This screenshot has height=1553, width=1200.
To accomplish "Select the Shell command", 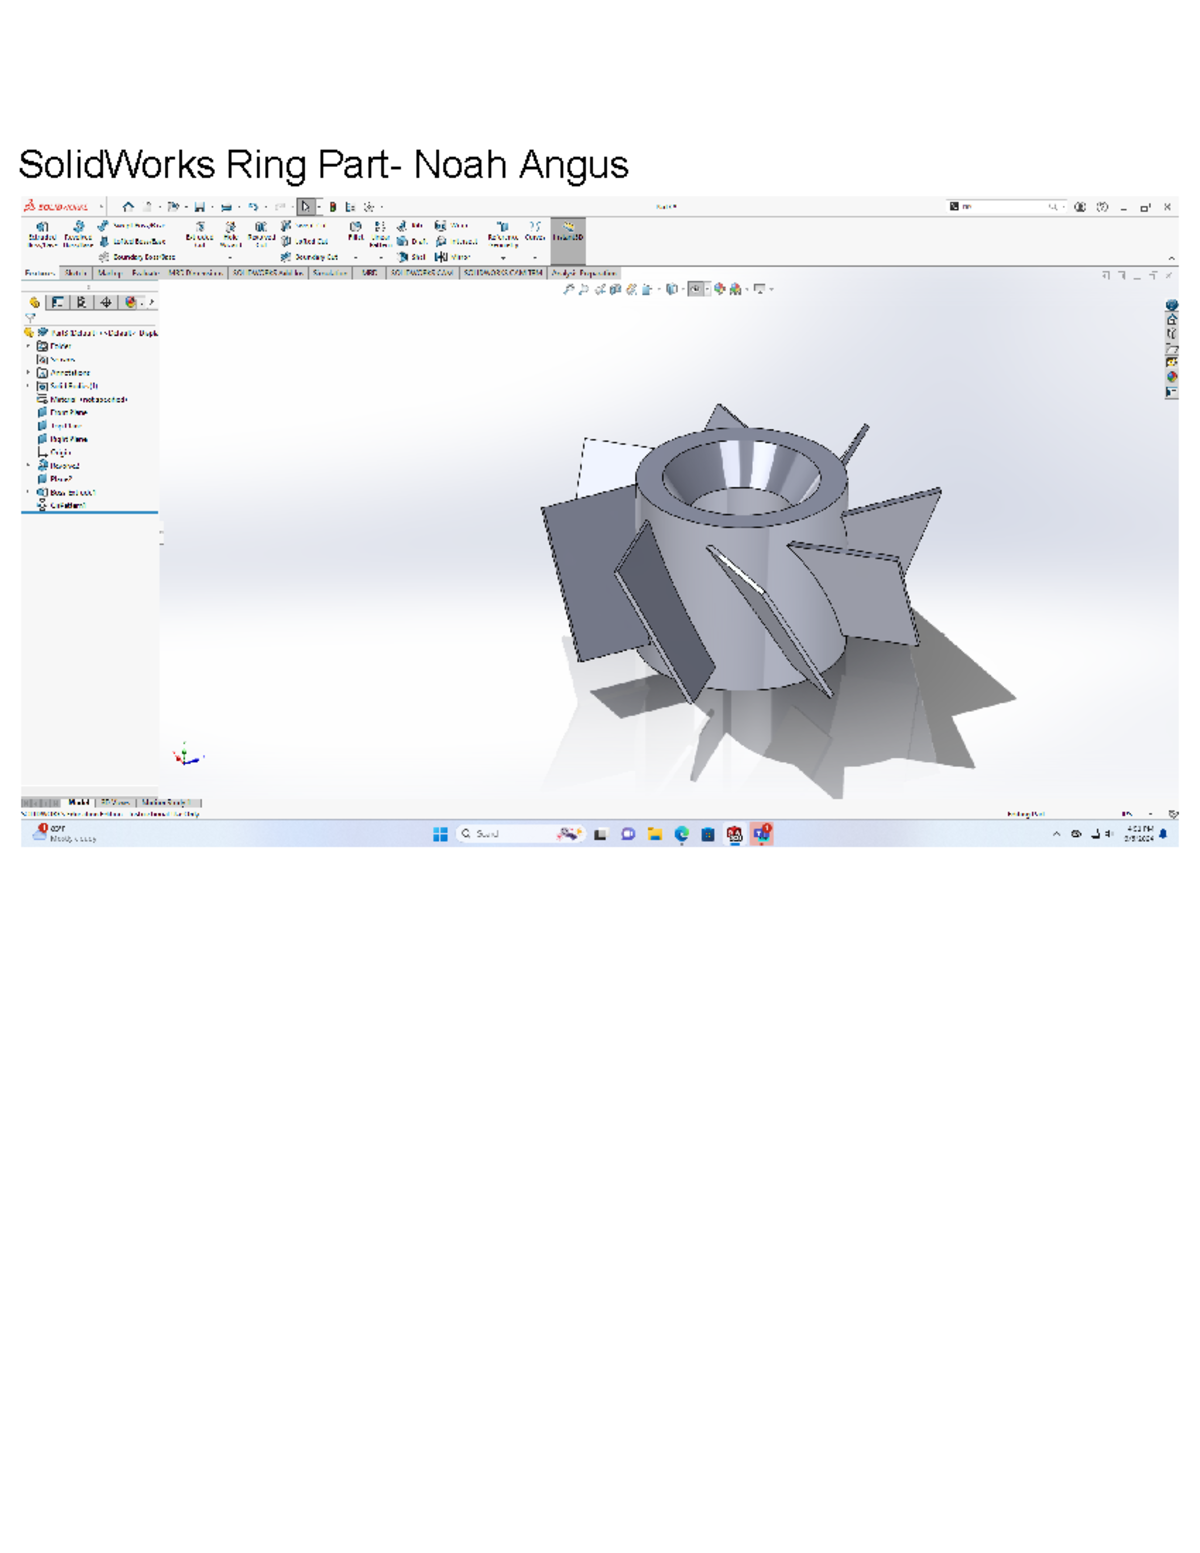I will click(x=412, y=257).
